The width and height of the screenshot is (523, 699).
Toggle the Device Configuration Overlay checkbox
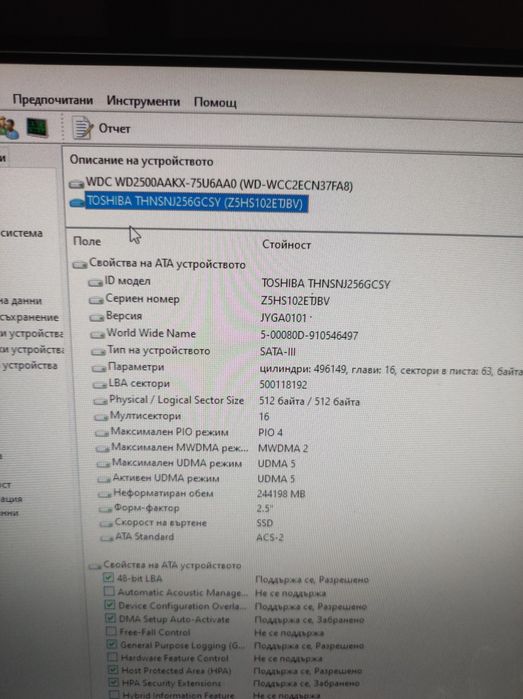point(110,605)
